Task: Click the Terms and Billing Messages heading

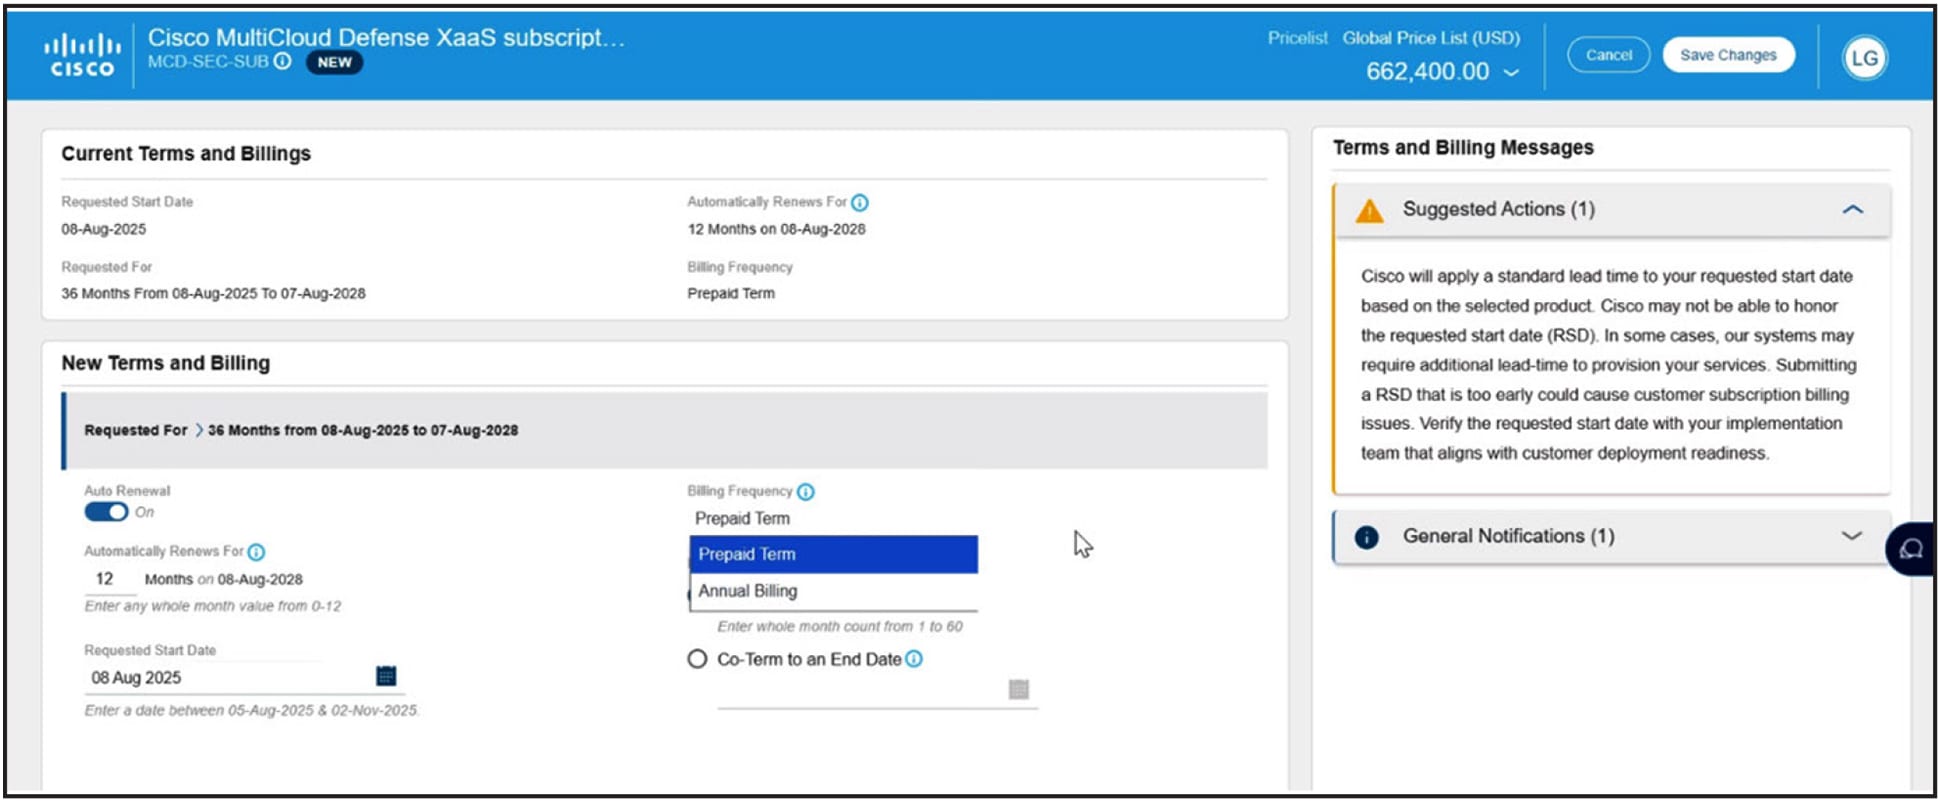Action: [1463, 148]
